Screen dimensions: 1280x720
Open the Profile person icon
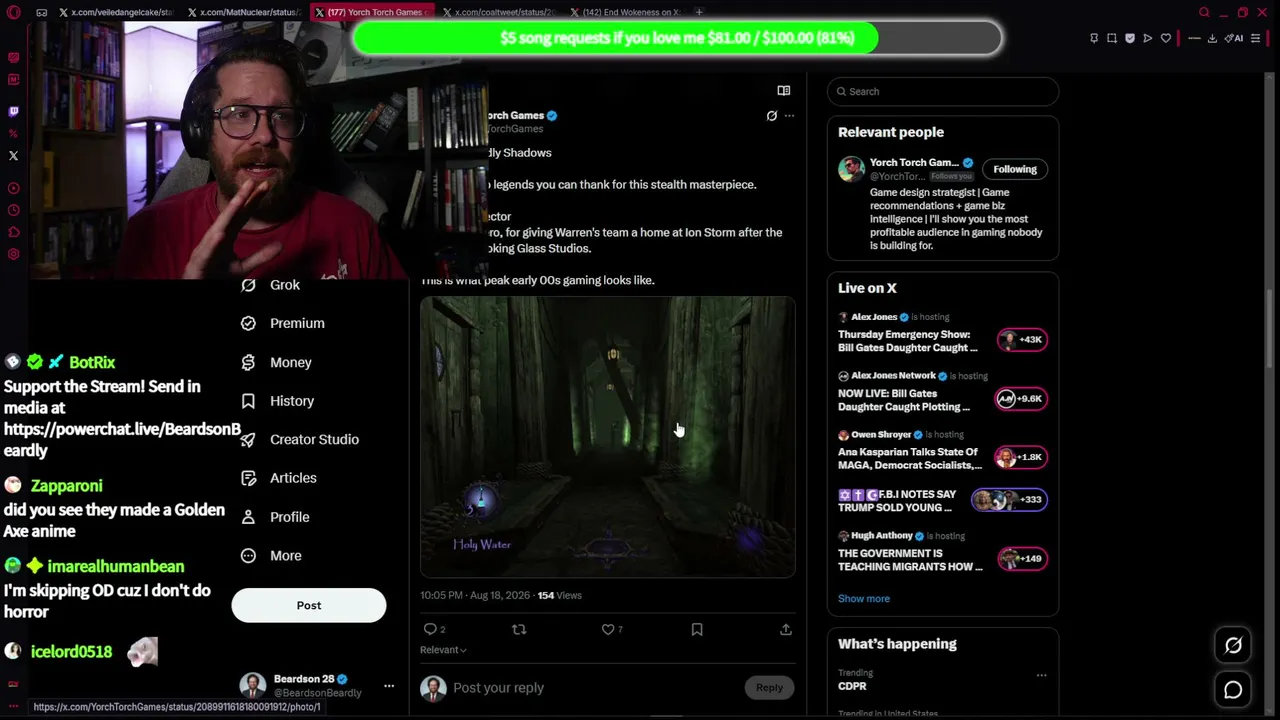[x=248, y=517]
